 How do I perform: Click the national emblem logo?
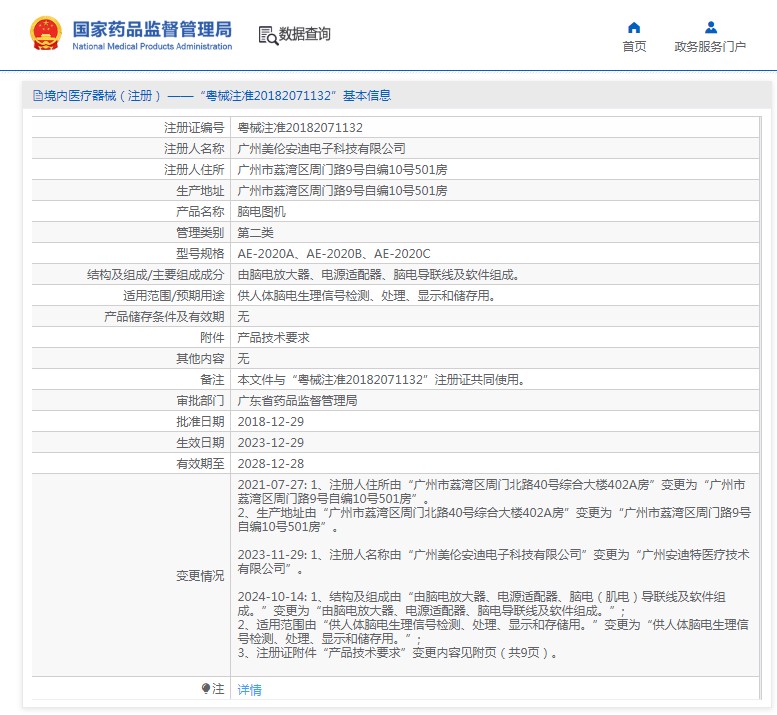click(45, 34)
